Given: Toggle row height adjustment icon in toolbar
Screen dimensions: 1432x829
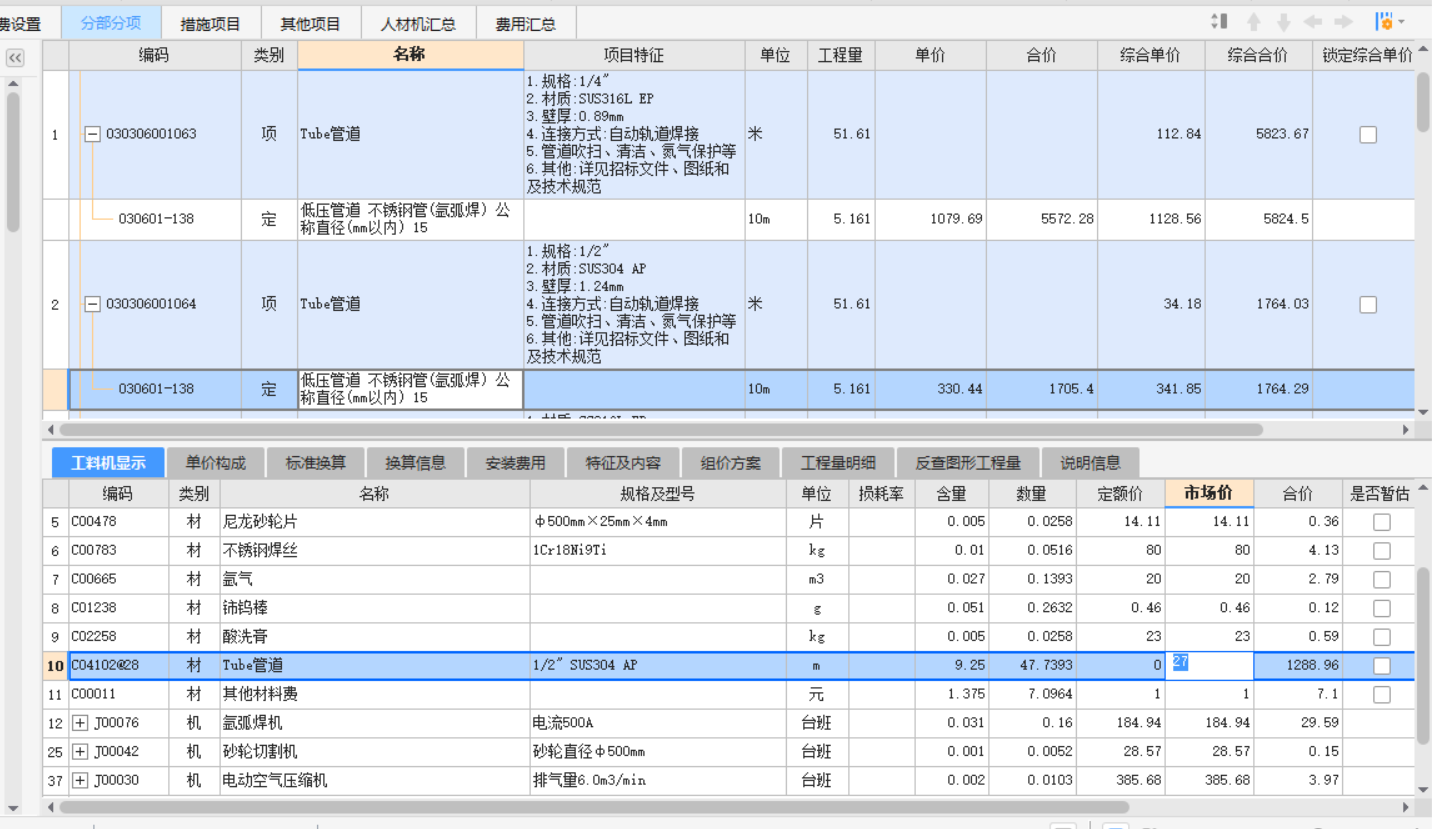Looking at the screenshot, I should click(x=1218, y=22).
